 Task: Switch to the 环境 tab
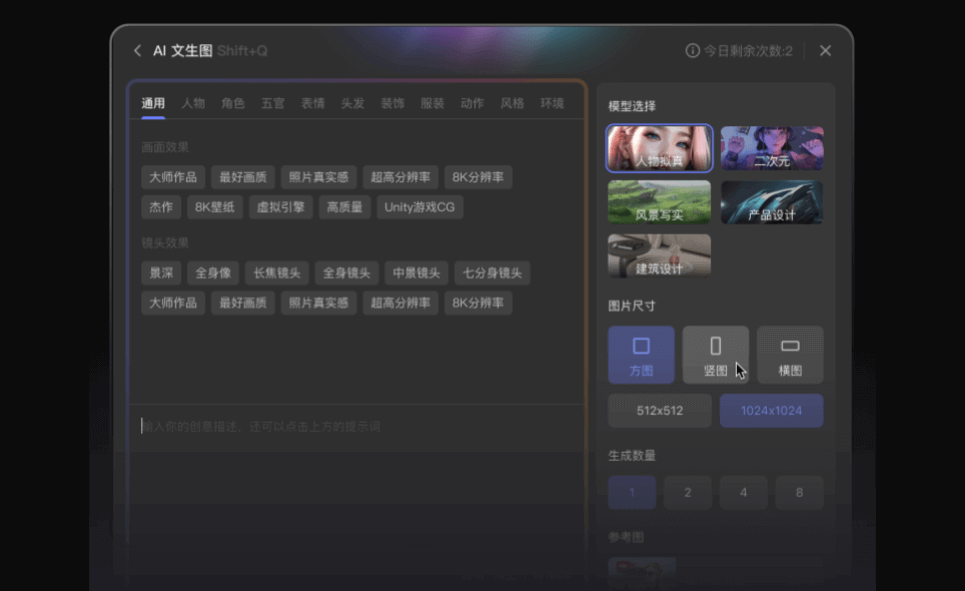[551, 102]
